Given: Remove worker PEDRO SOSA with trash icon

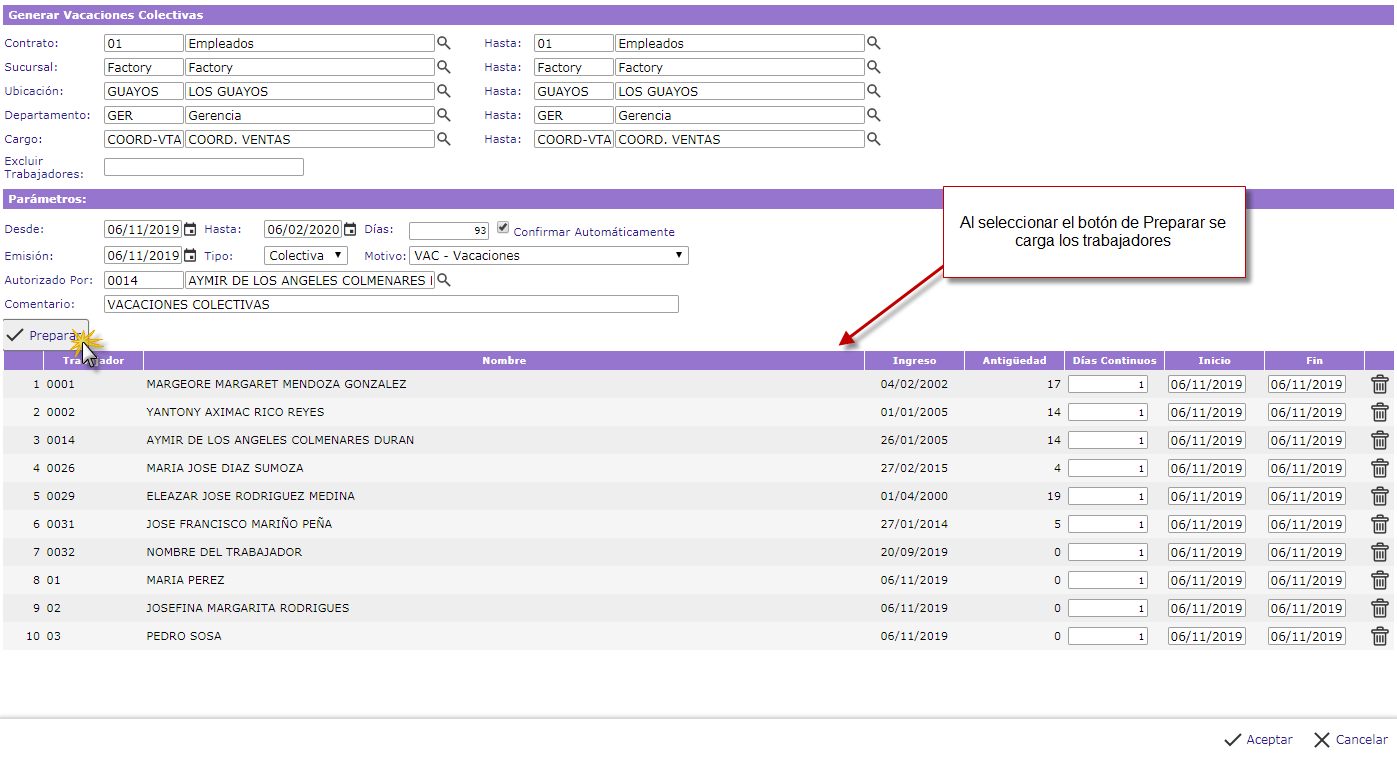Looking at the screenshot, I should pyautogui.click(x=1379, y=636).
